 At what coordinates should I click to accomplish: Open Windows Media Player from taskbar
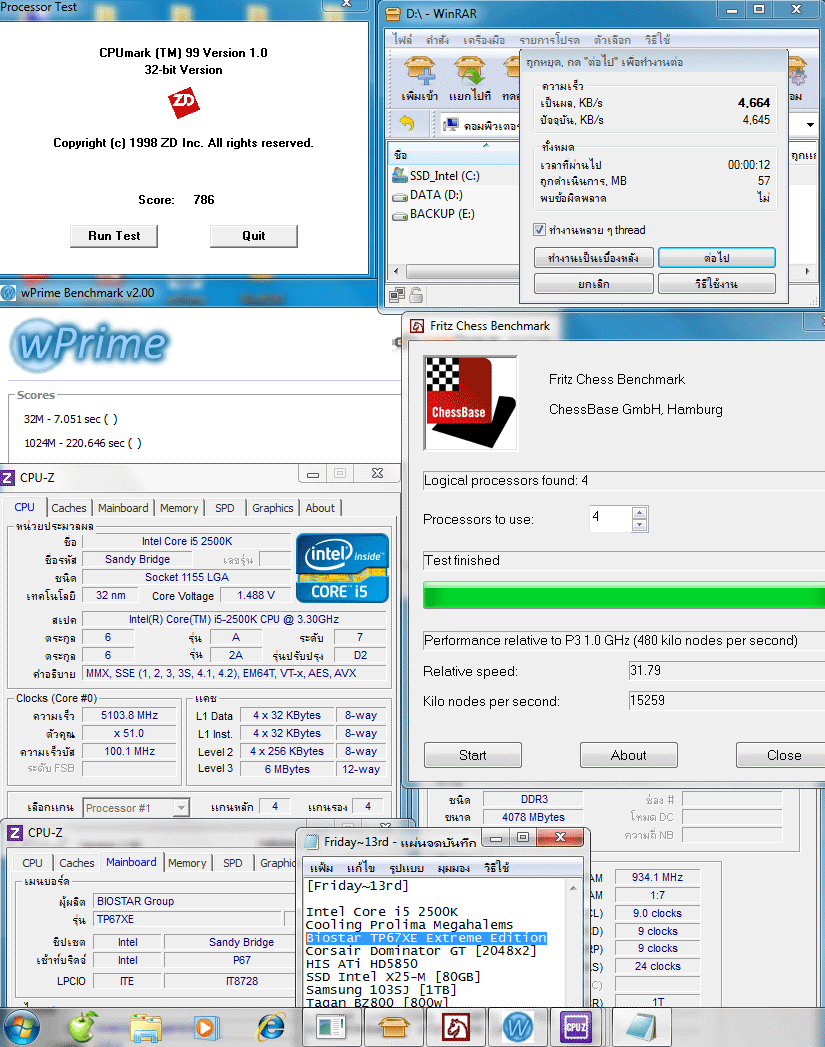tap(206, 1028)
